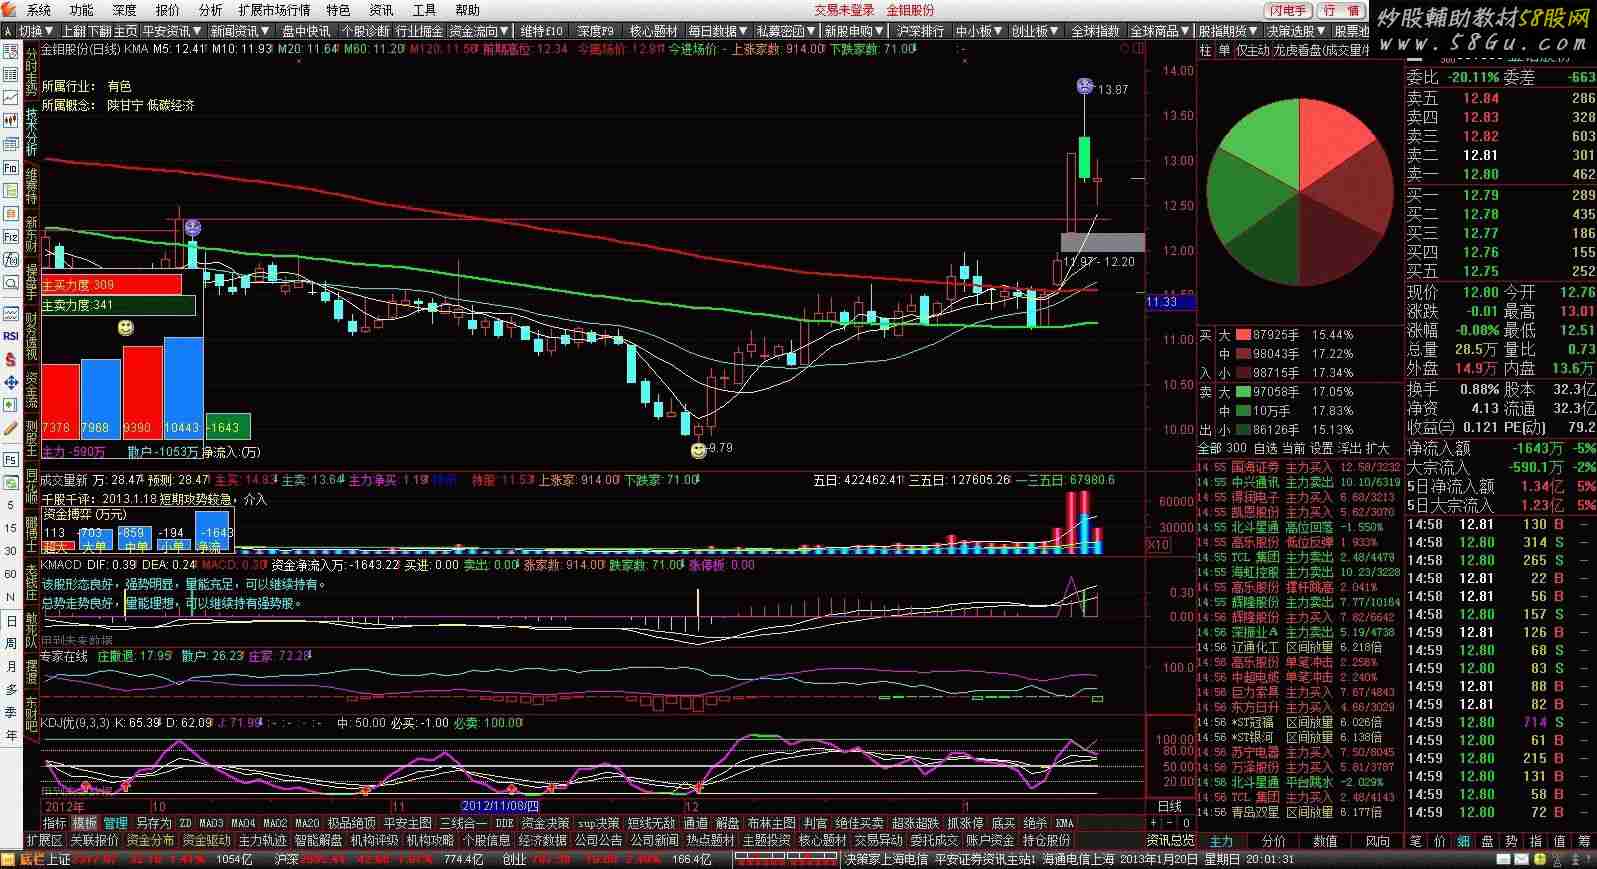Open the 报价 menu
This screenshot has width=1597, height=869.
click(x=168, y=10)
